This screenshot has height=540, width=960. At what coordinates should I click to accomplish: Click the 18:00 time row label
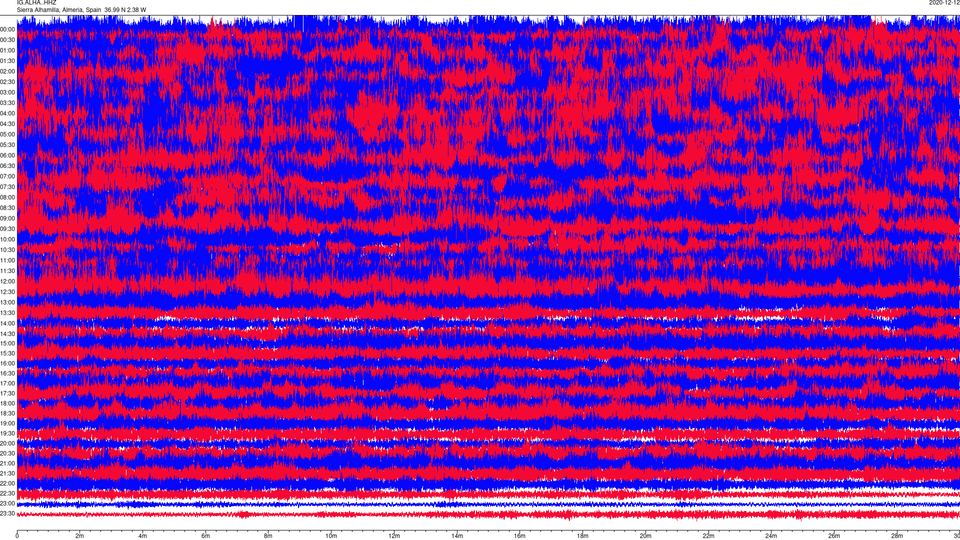click(7, 403)
